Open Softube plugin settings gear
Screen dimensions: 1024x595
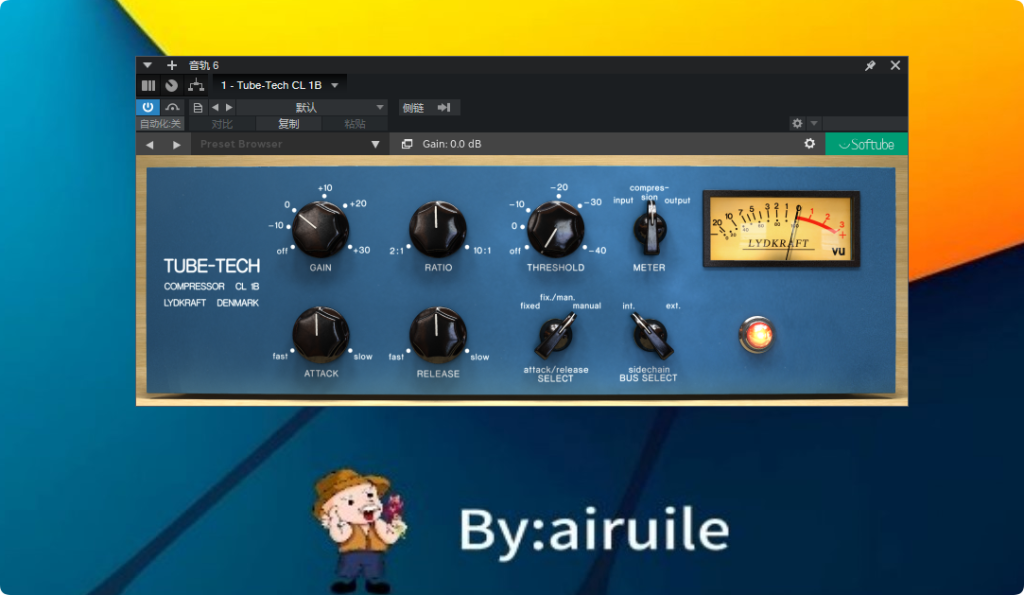[x=810, y=144]
